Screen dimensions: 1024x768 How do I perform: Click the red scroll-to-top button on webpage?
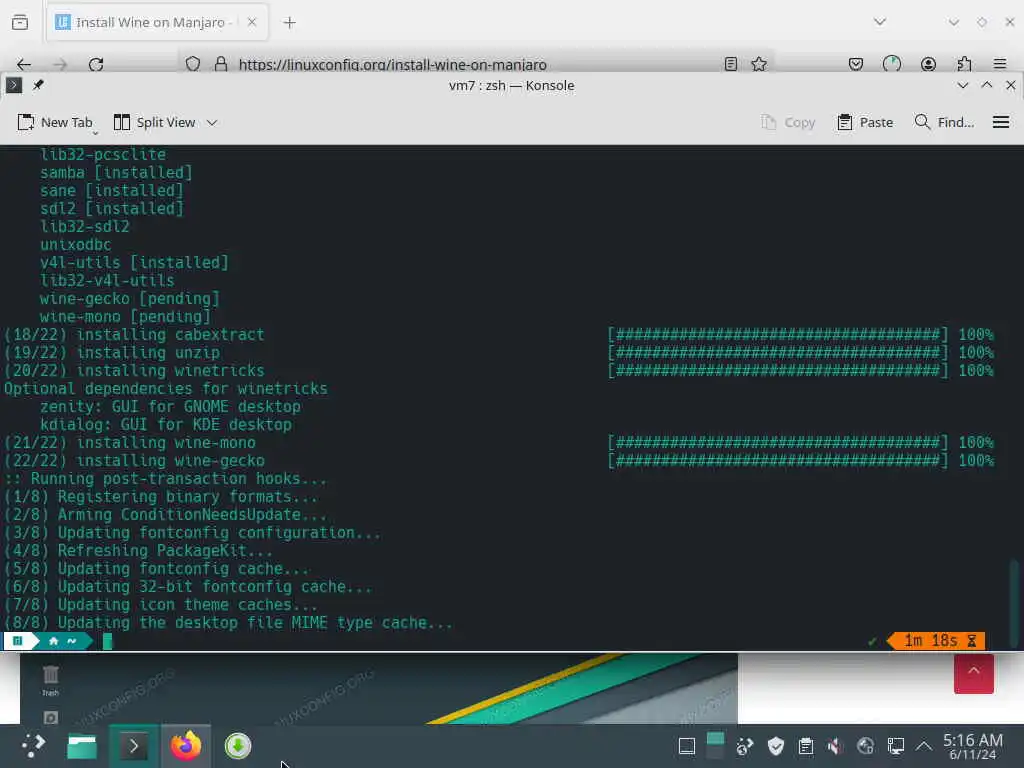[974, 673]
